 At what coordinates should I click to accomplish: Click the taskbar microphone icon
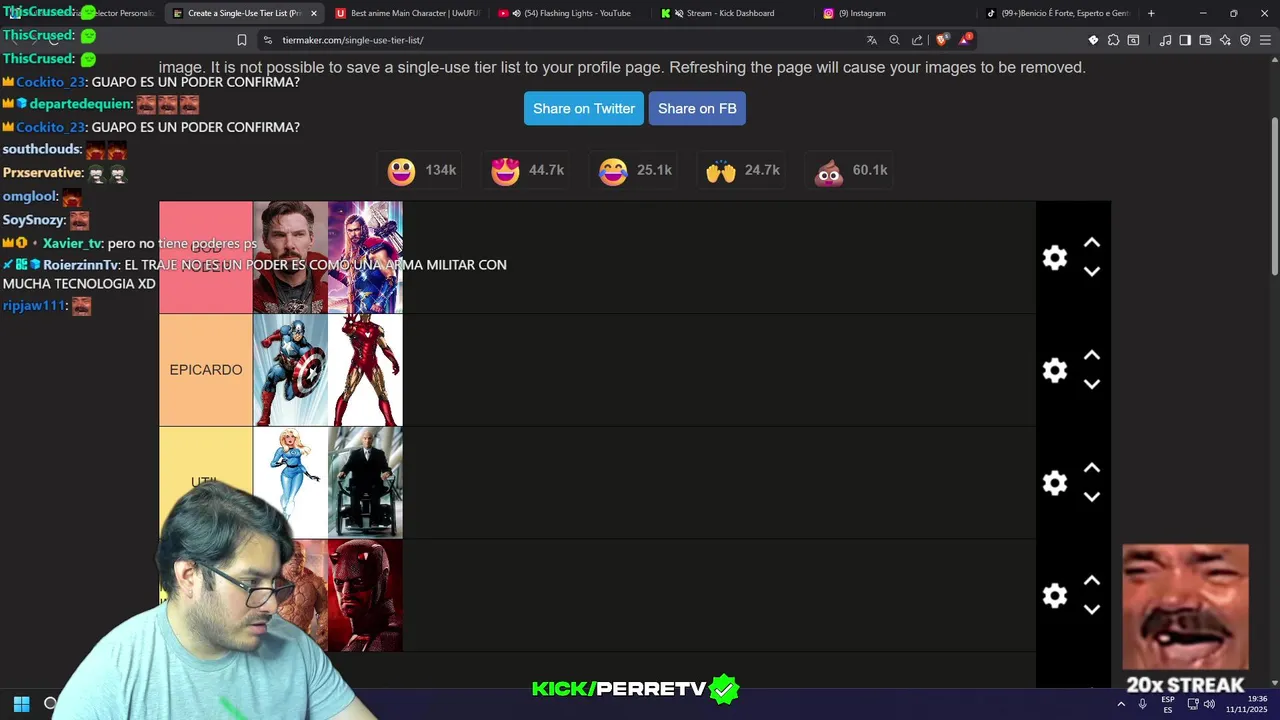1143,704
